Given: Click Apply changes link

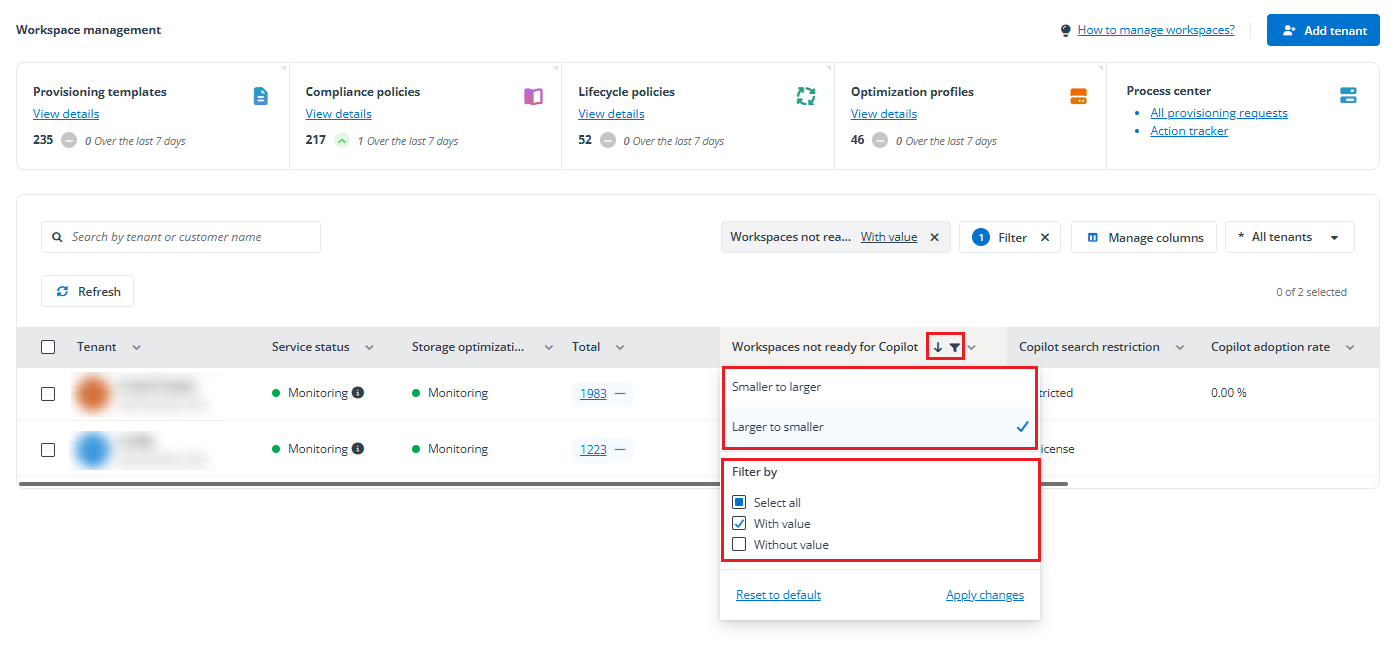Looking at the screenshot, I should (x=985, y=595).
